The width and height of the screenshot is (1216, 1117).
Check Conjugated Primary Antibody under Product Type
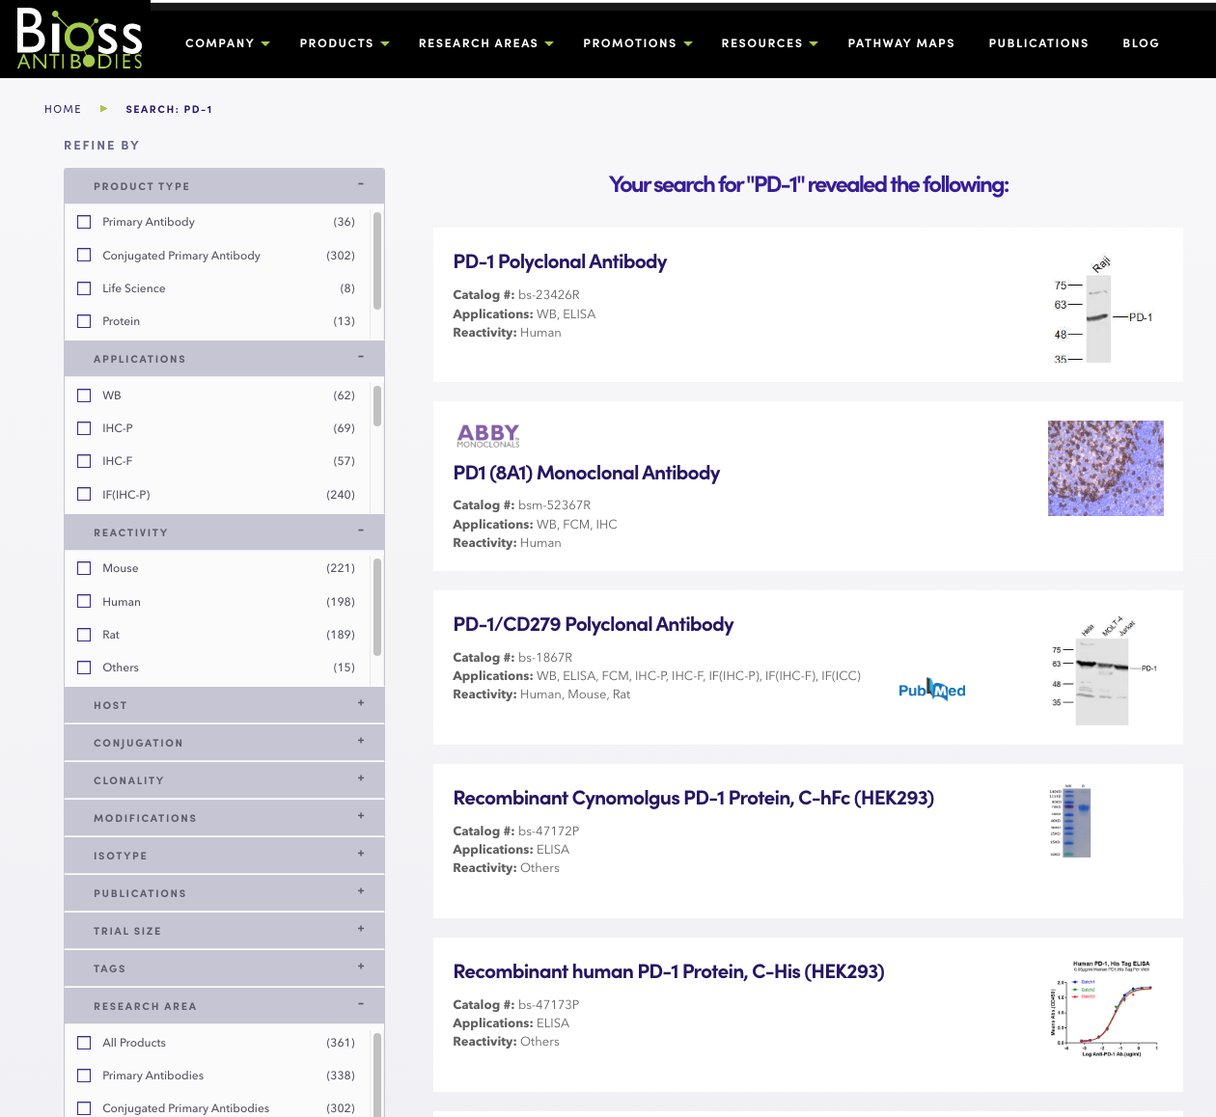(84, 255)
